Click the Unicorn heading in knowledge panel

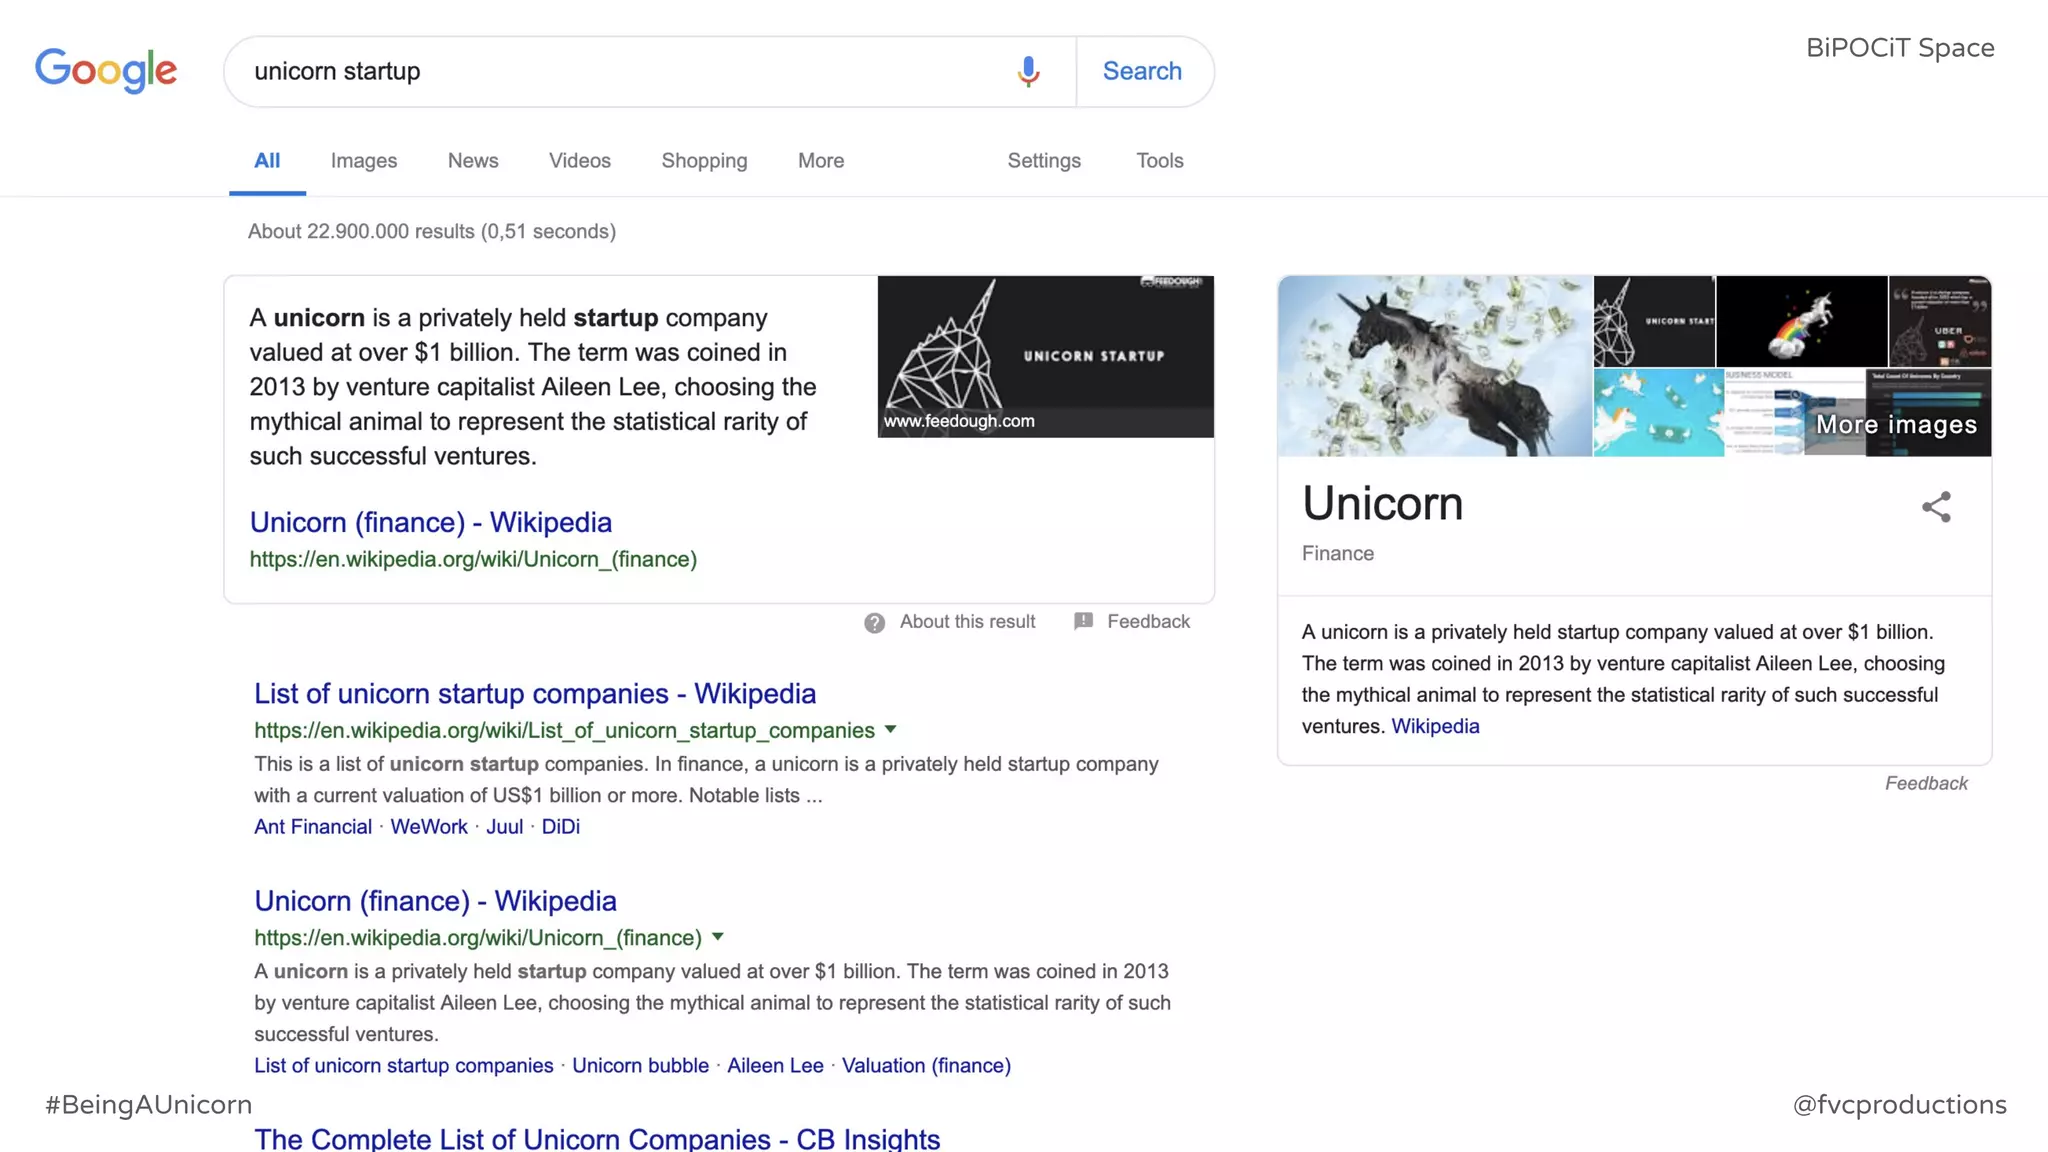click(x=1382, y=504)
